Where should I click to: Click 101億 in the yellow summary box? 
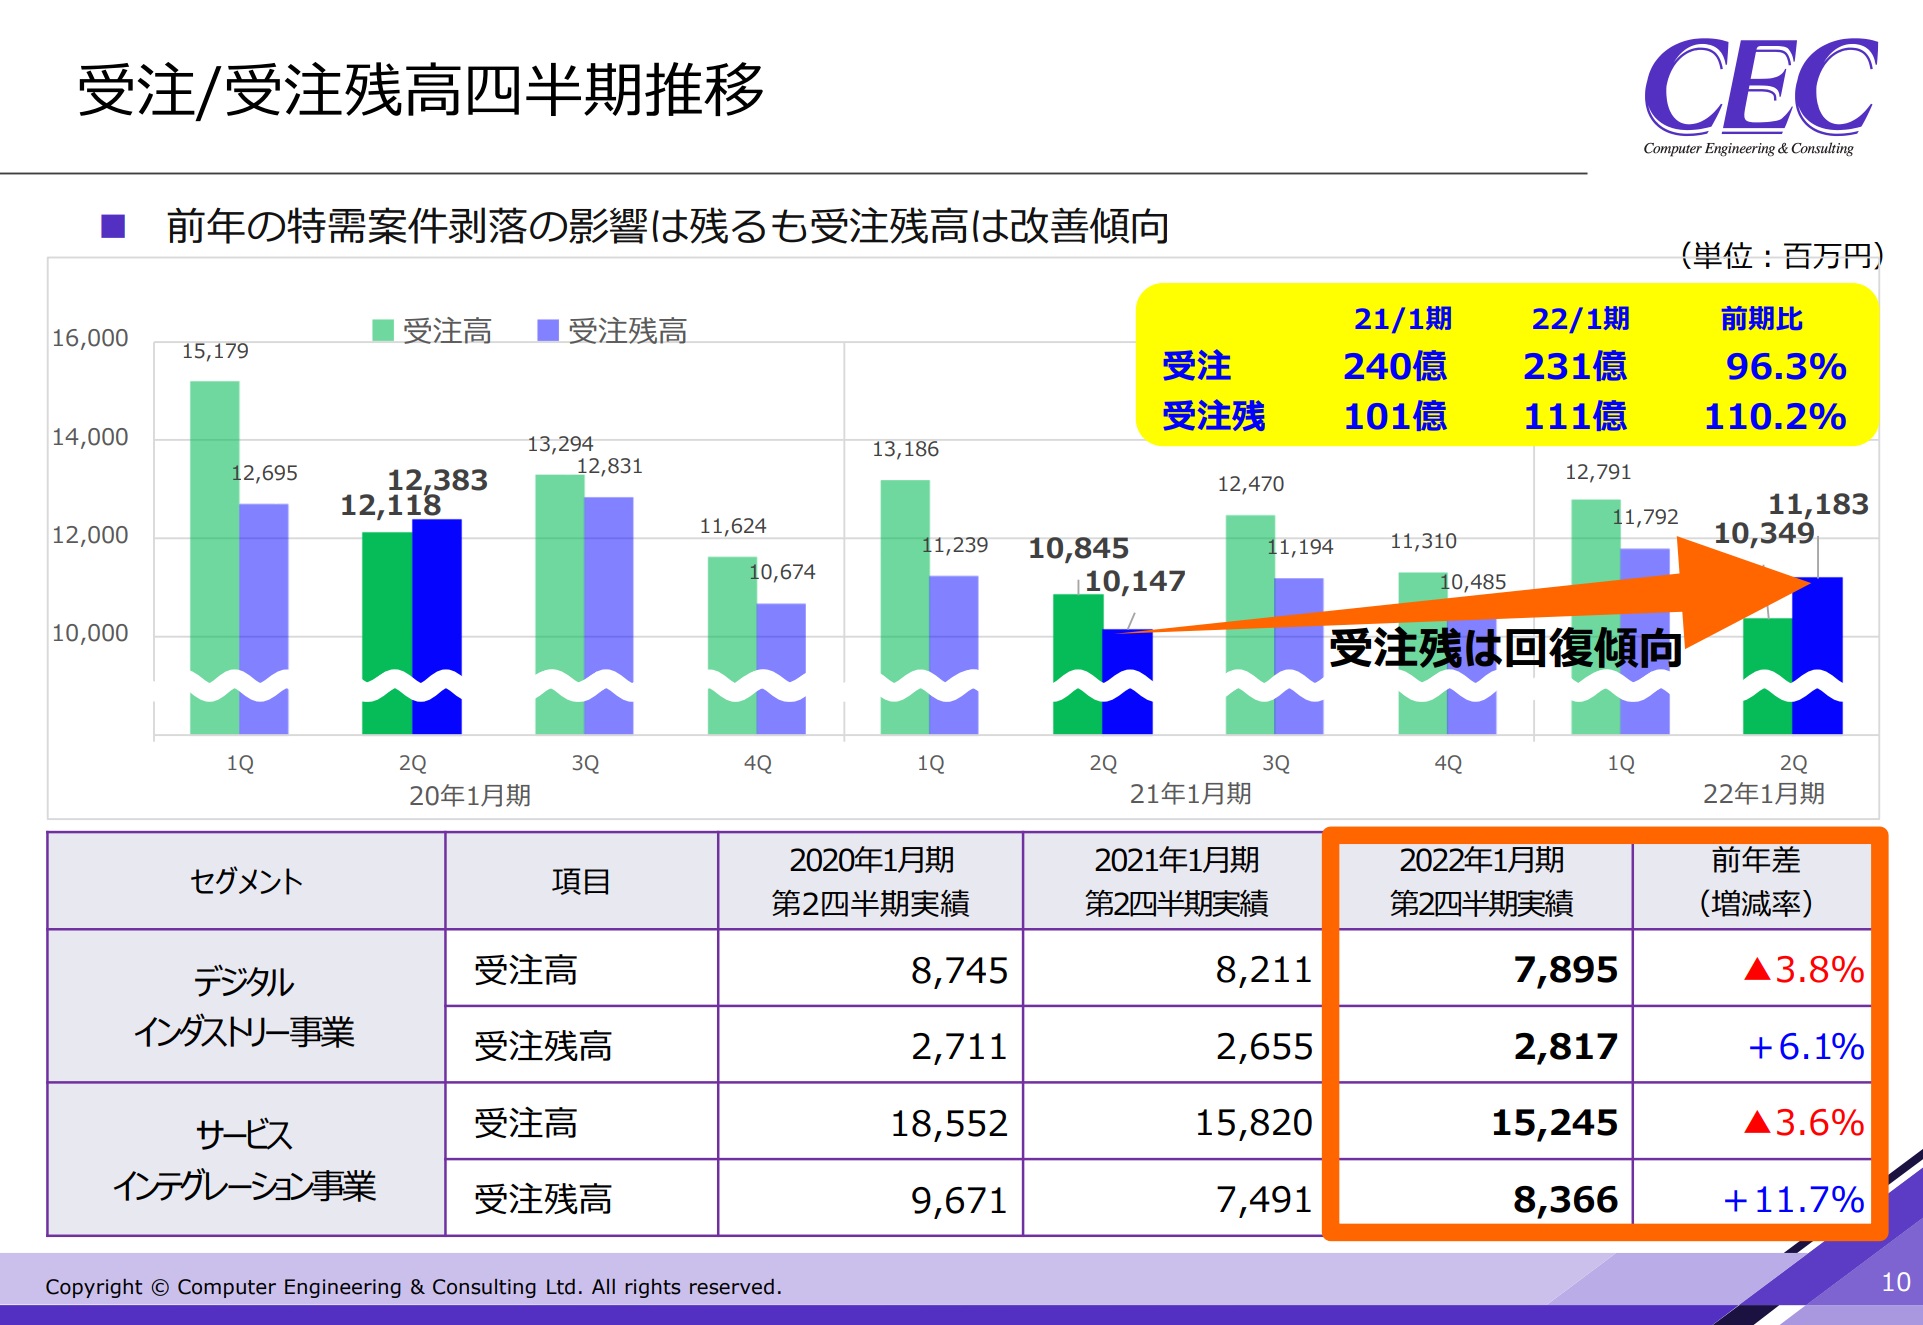pyautogui.click(x=1395, y=417)
